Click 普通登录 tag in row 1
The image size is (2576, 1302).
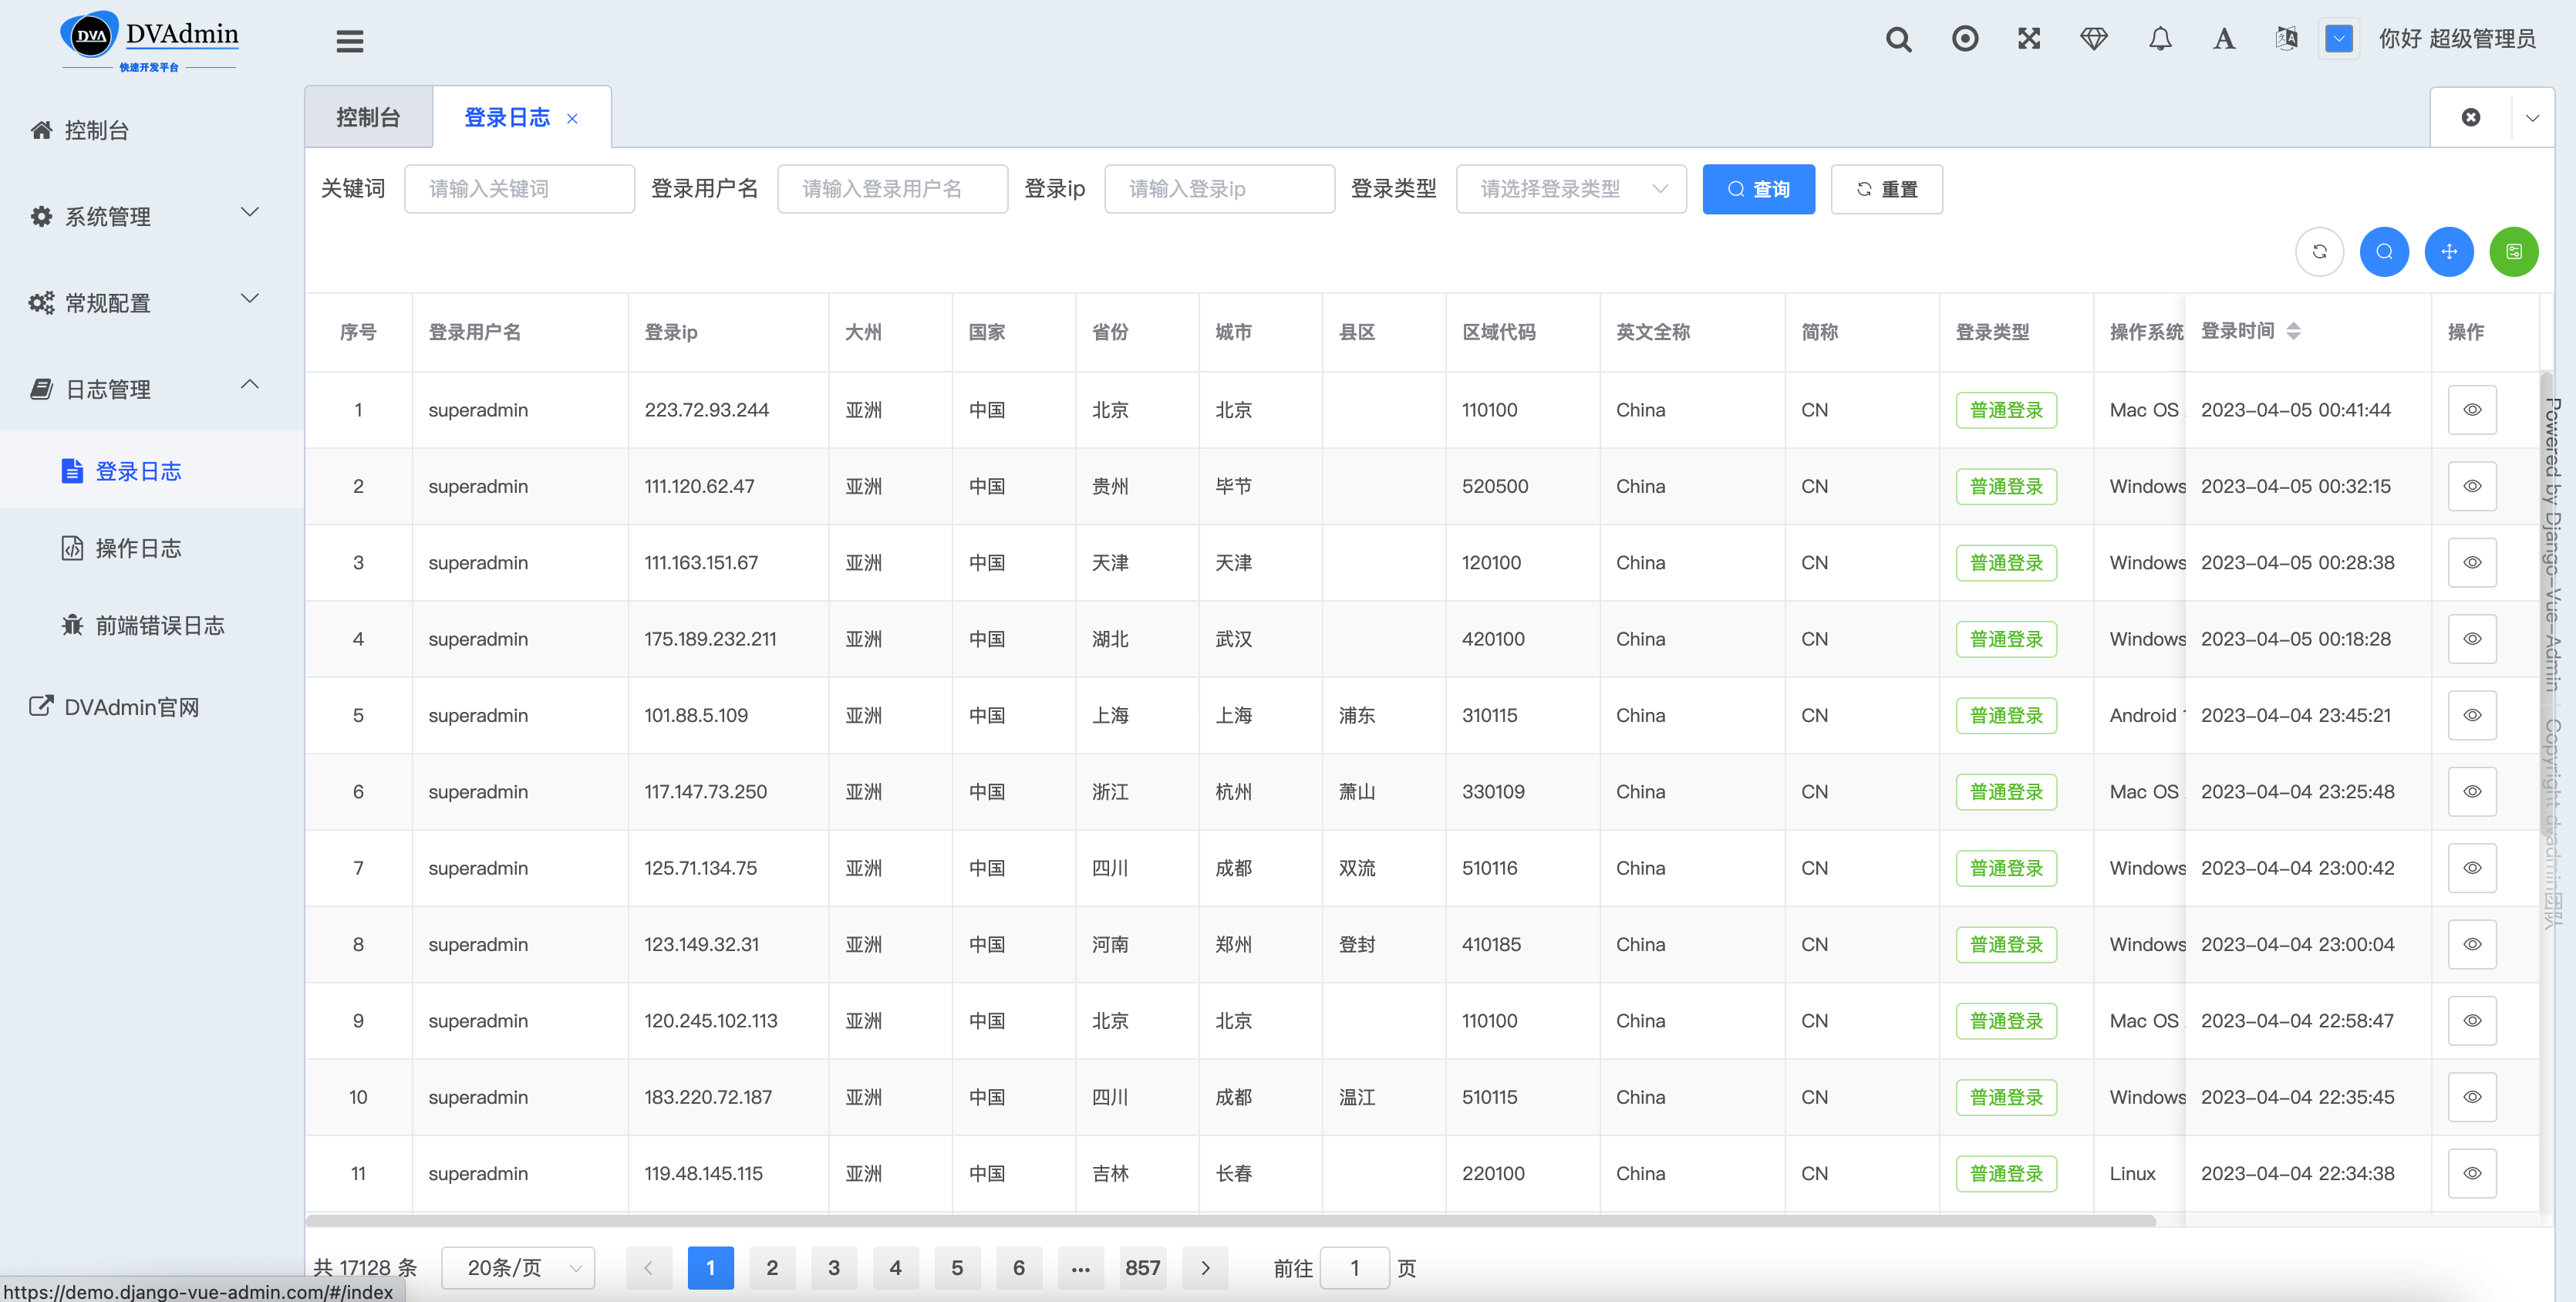click(x=2006, y=410)
